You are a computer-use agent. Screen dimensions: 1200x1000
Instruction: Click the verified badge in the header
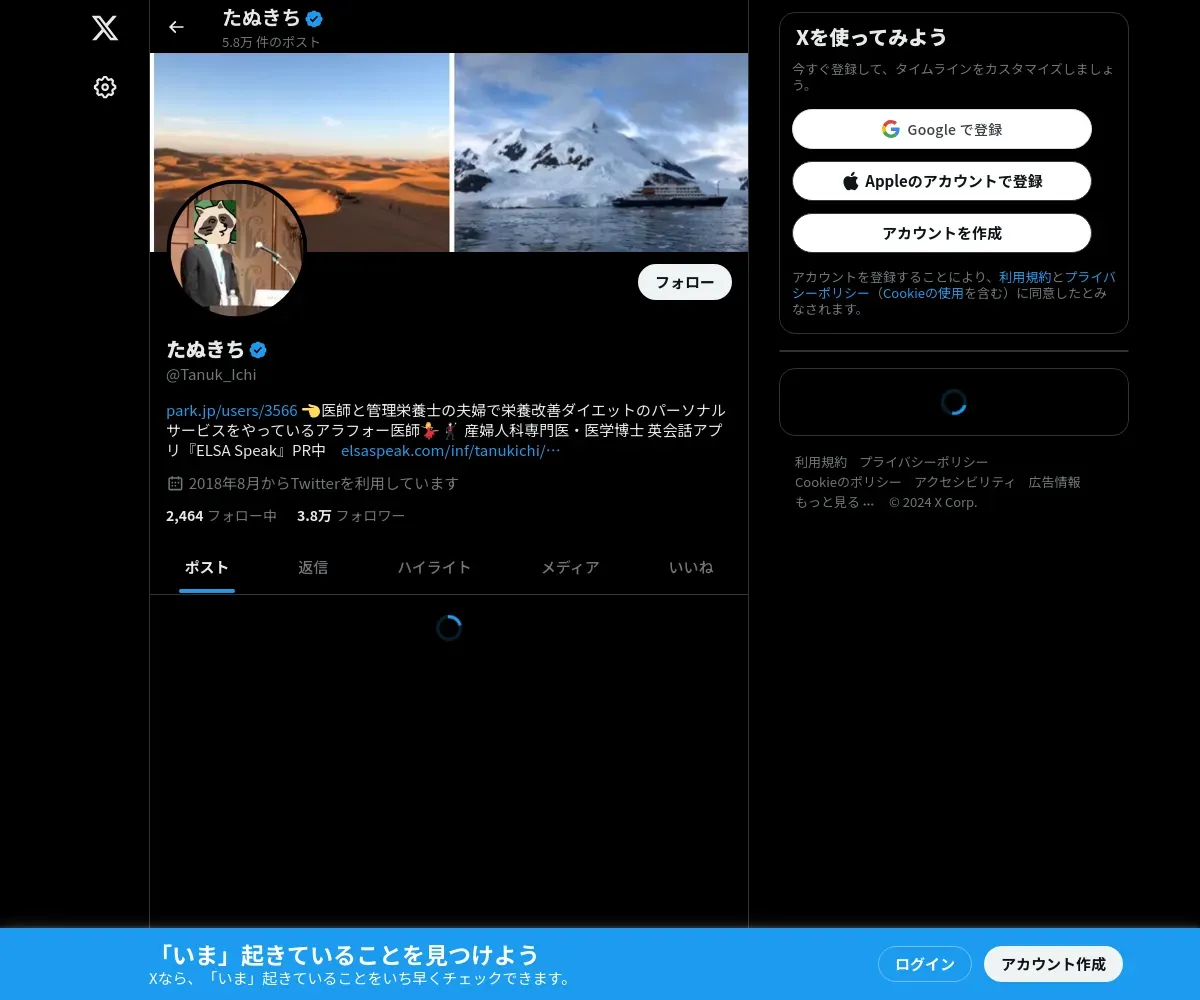(314, 18)
